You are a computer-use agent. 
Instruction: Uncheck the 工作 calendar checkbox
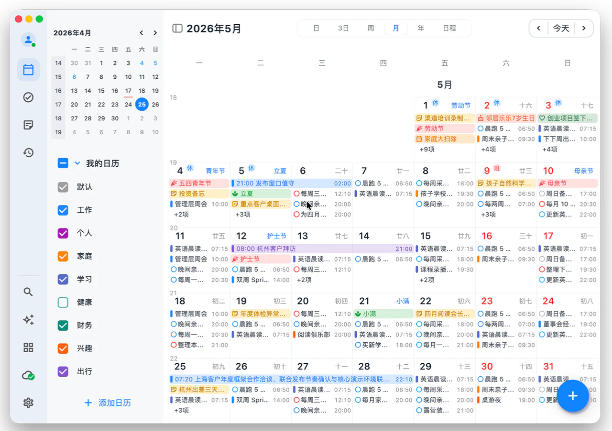(63, 210)
